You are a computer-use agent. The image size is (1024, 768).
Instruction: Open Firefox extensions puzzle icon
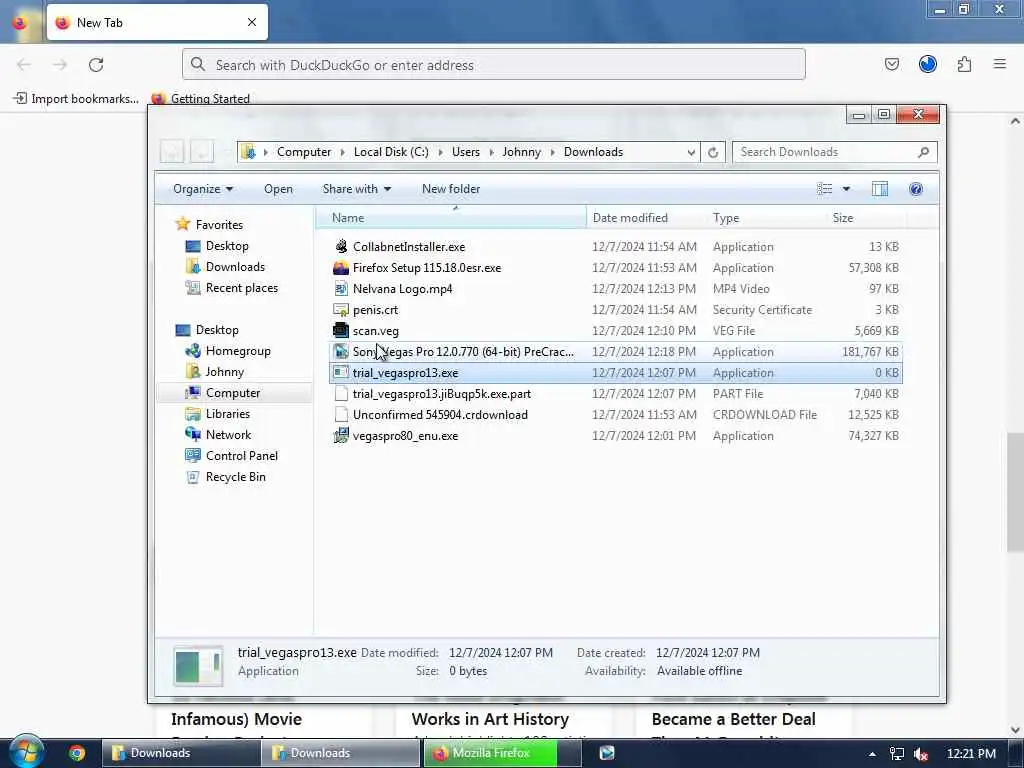click(964, 64)
